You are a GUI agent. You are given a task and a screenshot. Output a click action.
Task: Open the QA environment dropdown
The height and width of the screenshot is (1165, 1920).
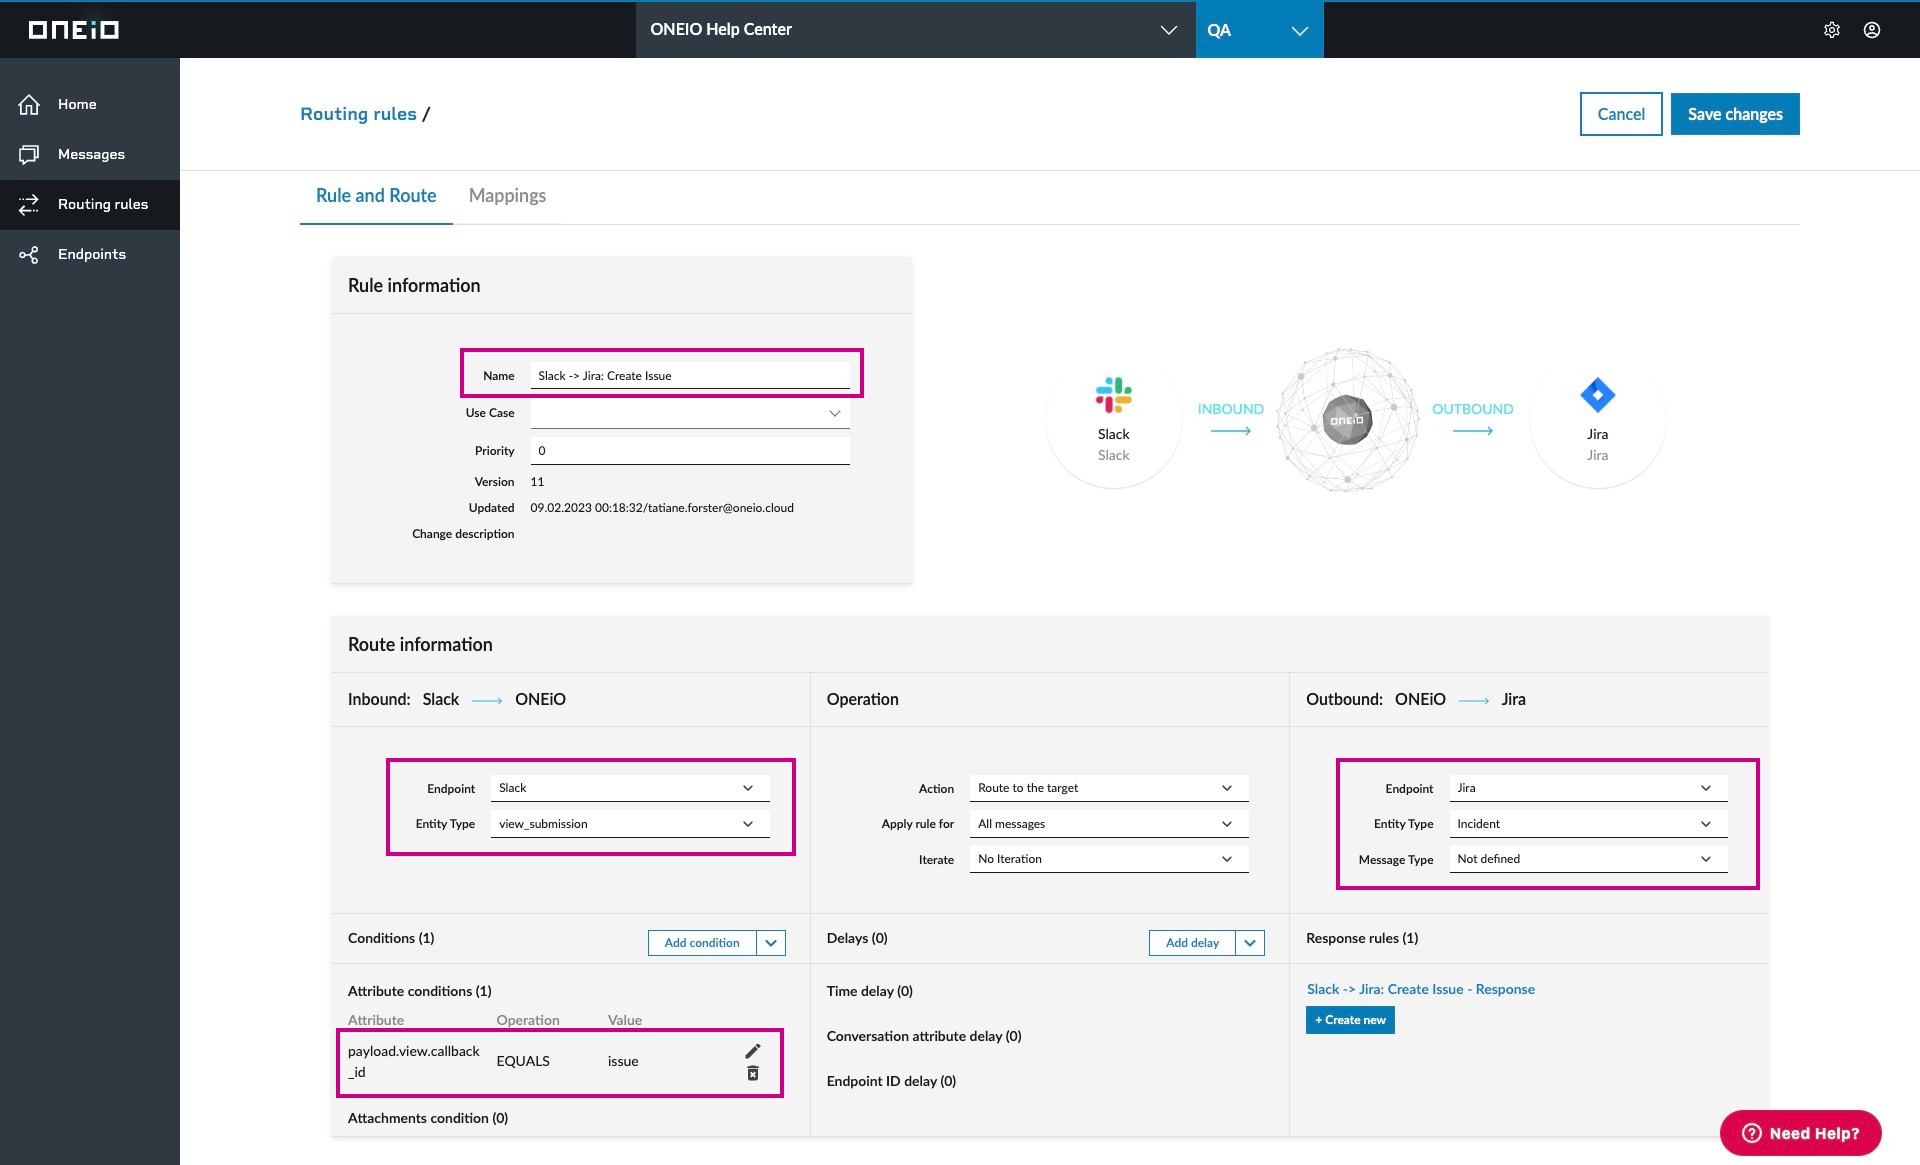coord(1259,30)
